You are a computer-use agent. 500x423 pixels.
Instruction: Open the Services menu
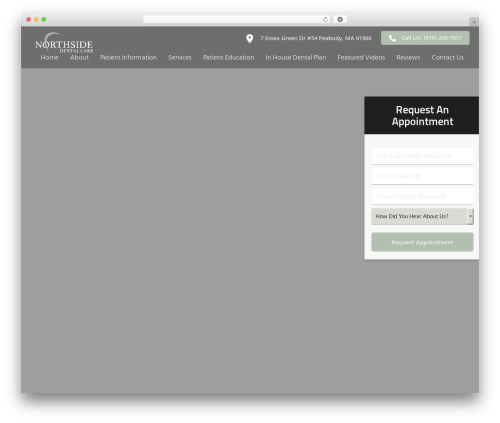click(180, 58)
